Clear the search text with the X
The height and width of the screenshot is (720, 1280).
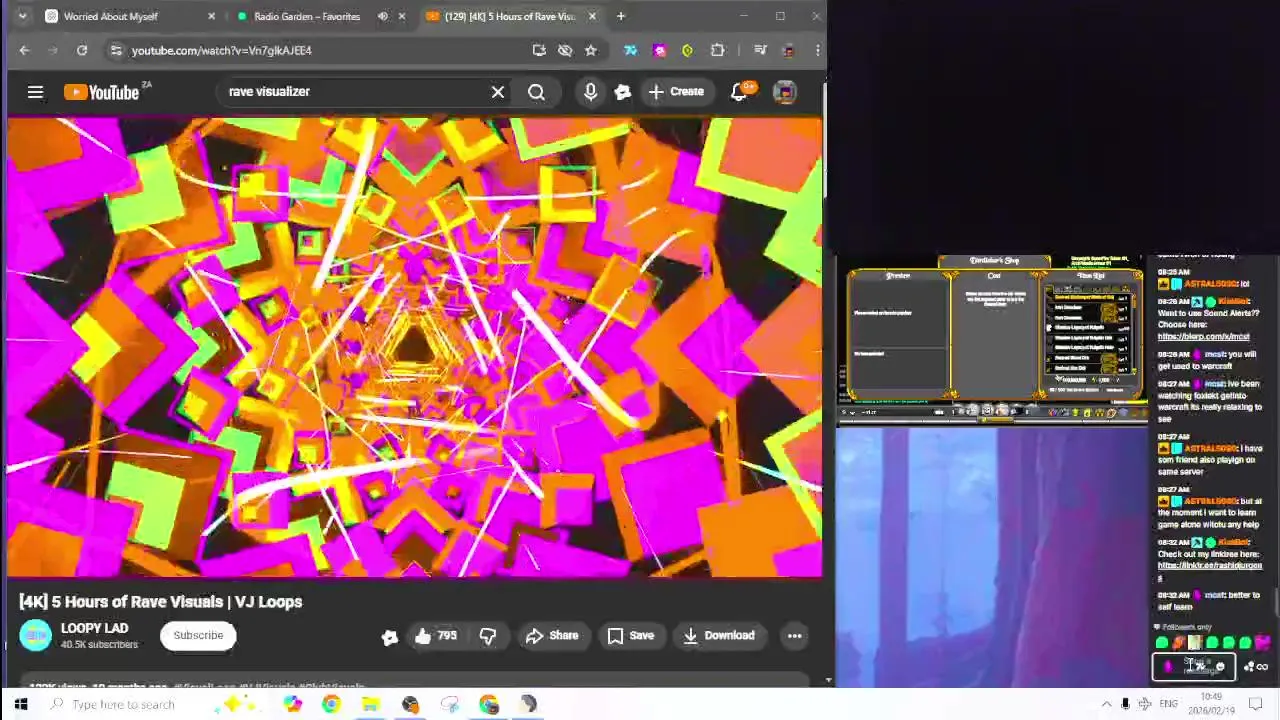(498, 92)
